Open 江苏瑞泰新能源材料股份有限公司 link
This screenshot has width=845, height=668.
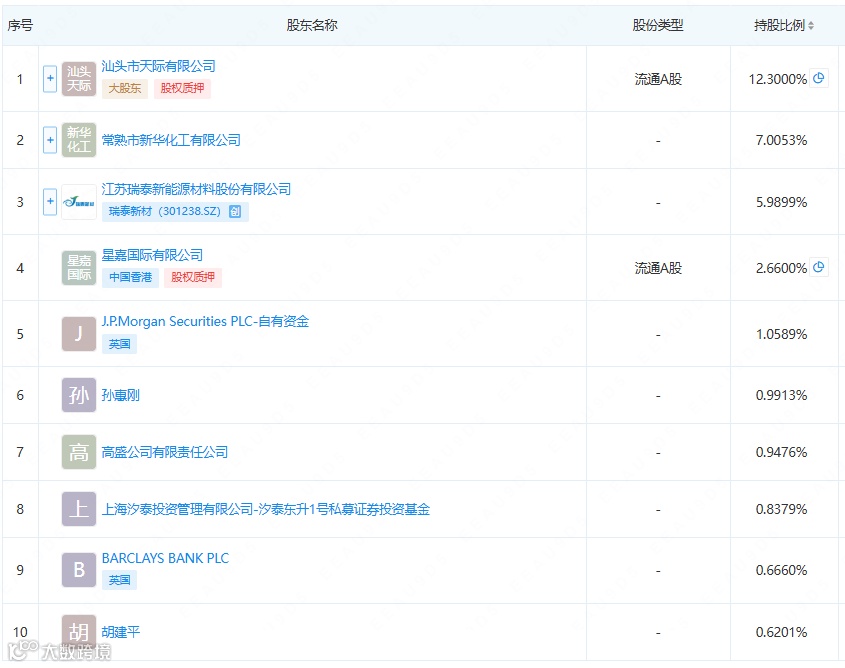[x=196, y=189]
